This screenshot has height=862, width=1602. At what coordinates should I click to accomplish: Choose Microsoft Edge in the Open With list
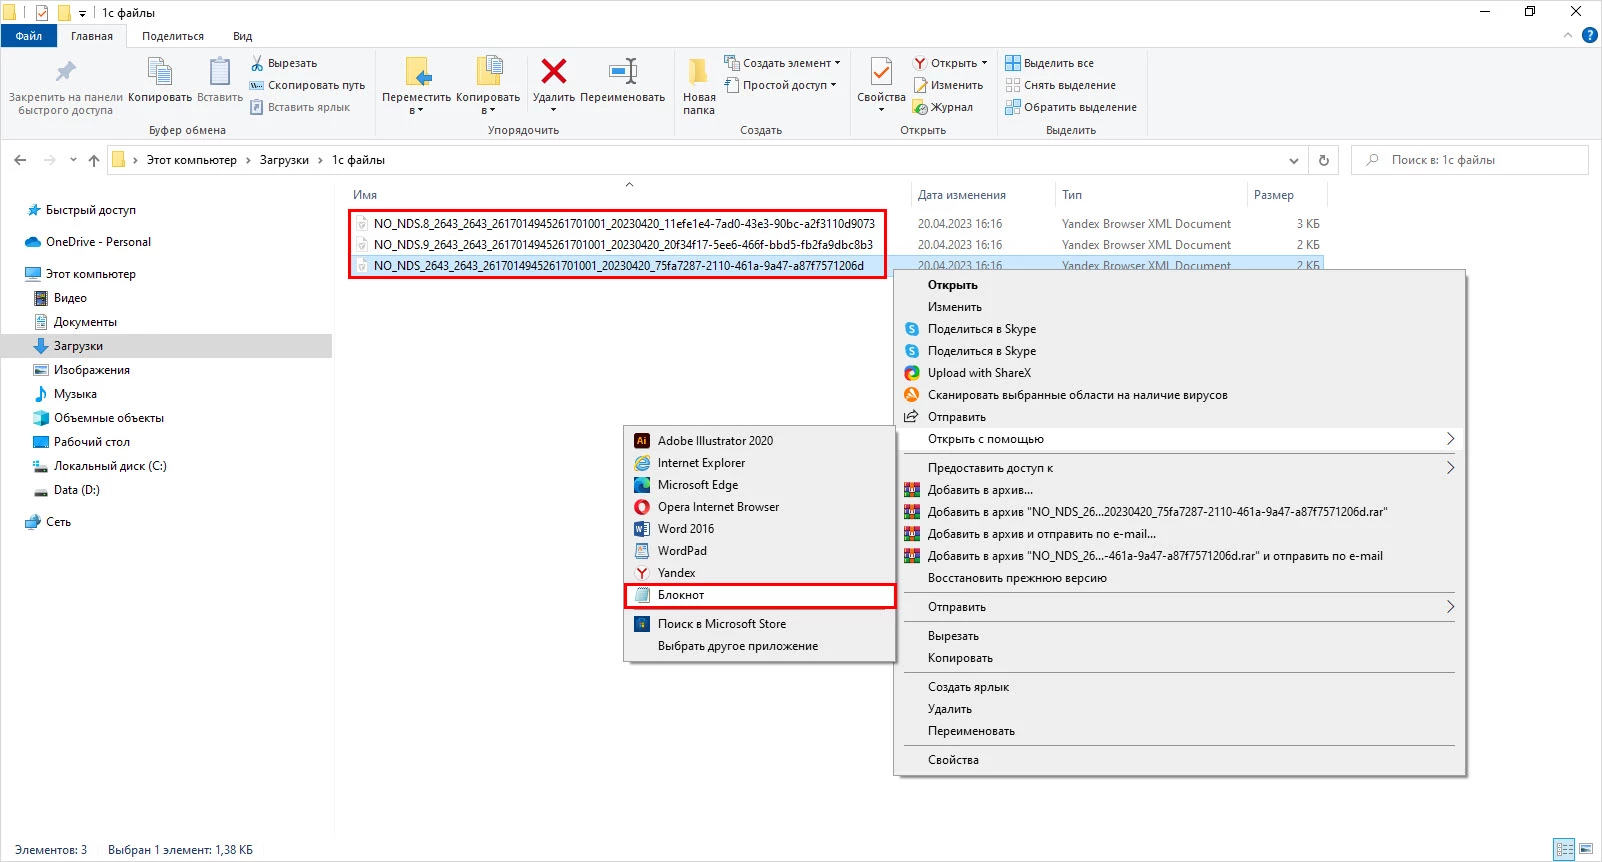[x=759, y=485]
